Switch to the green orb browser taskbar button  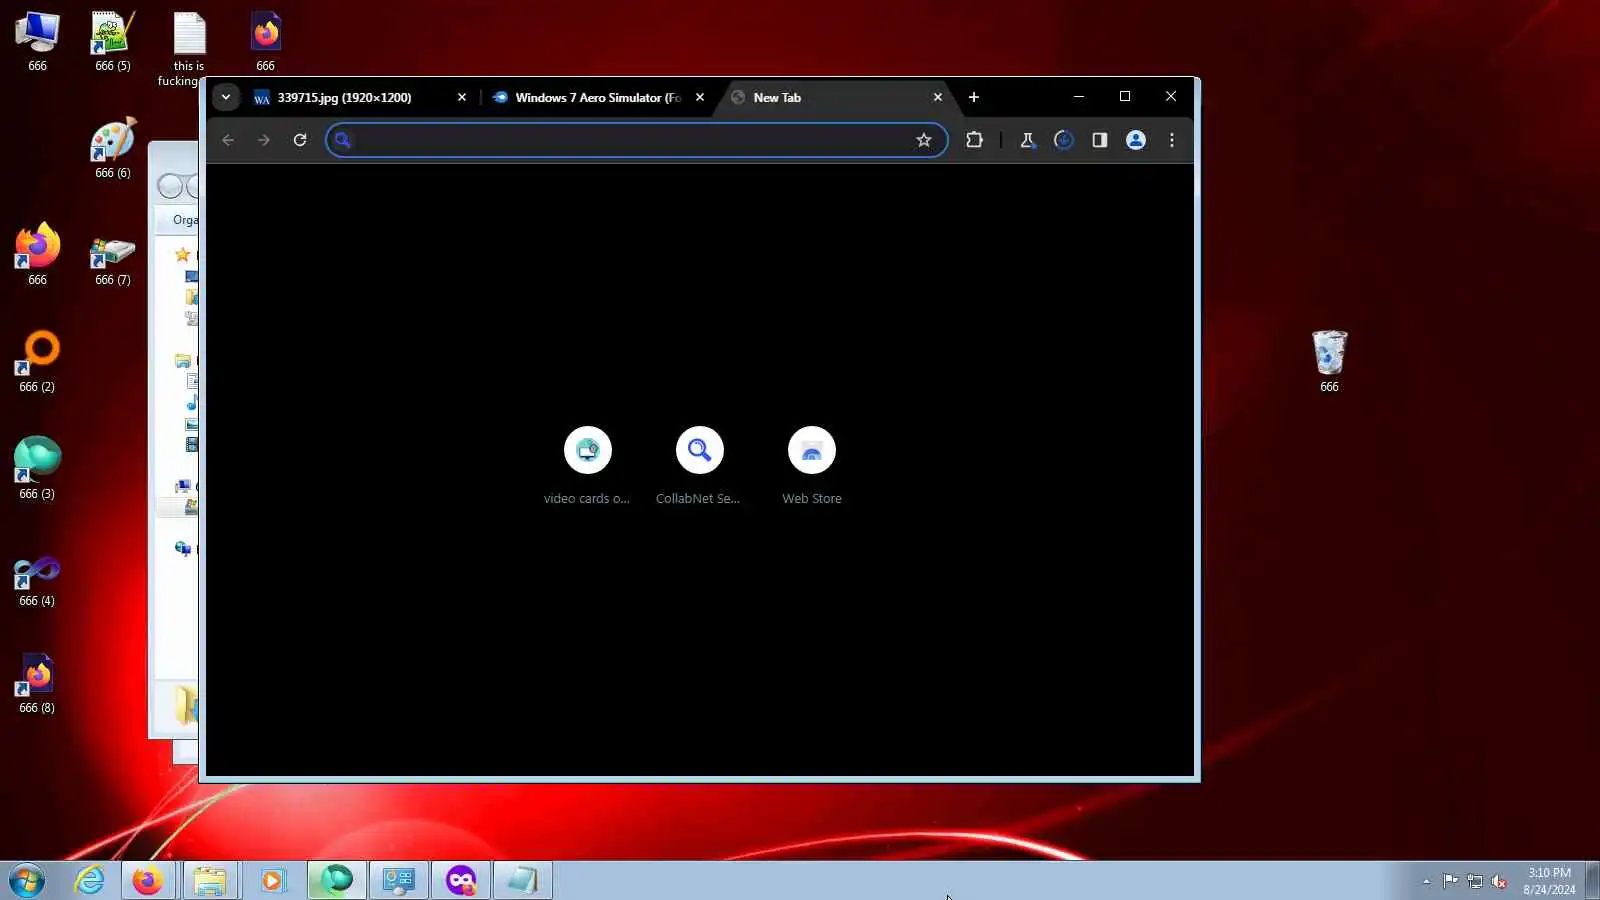click(336, 881)
